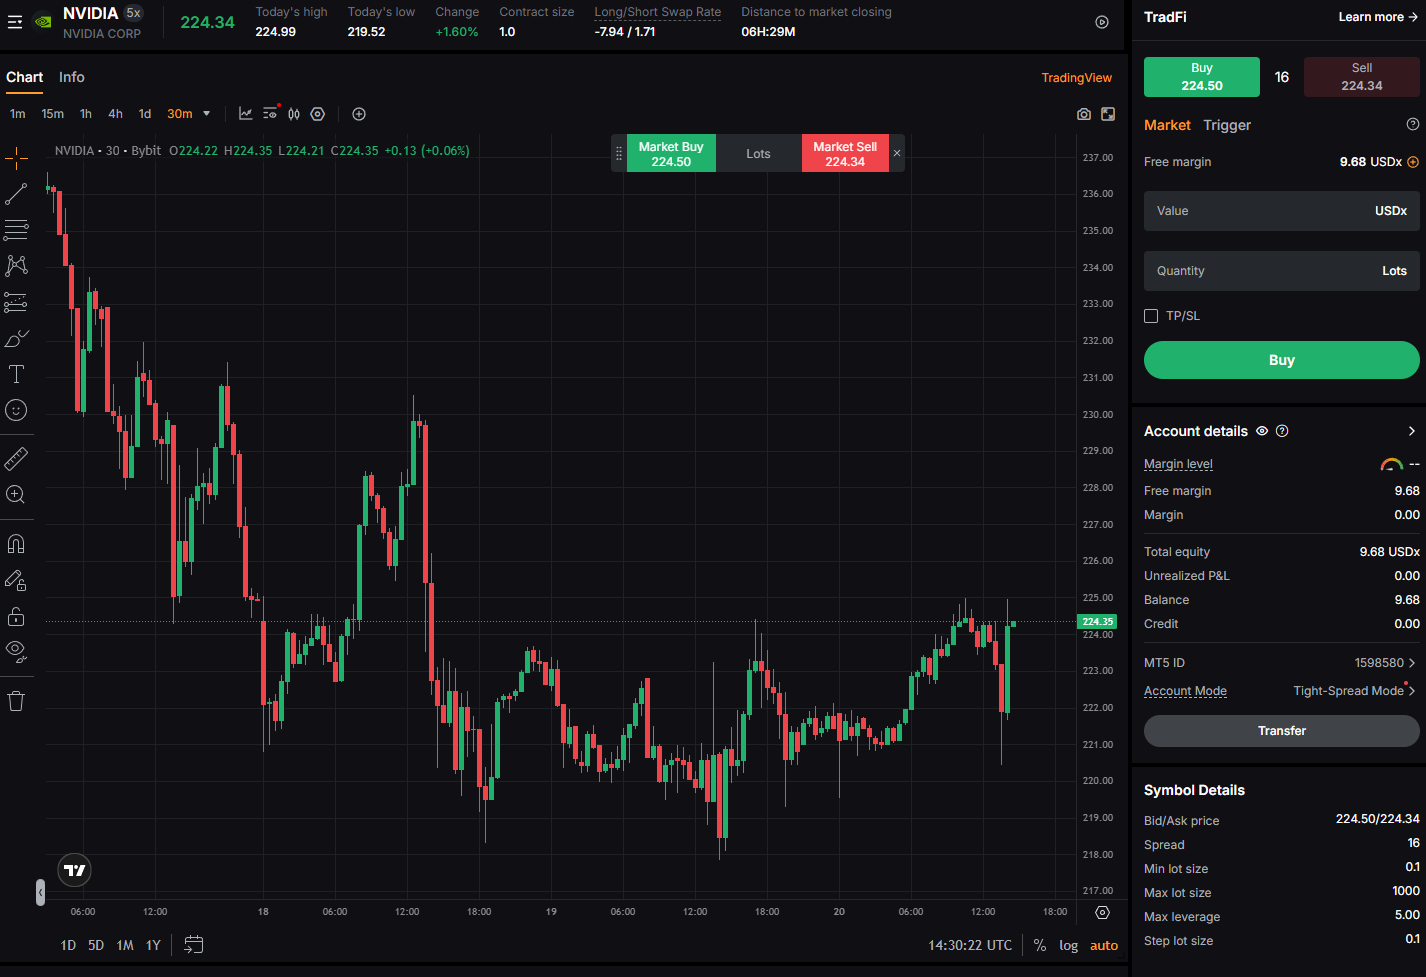Viewport: 1426px width, 977px height.
Task: Open chart settings hexagon icon
Action: tap(318, 114)
